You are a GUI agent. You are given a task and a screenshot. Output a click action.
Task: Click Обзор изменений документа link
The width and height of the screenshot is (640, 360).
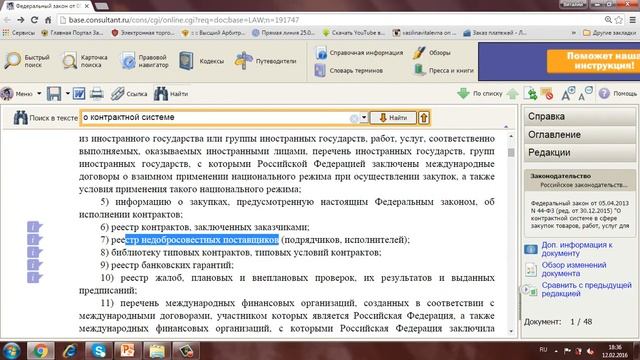(x=574, y=269)
